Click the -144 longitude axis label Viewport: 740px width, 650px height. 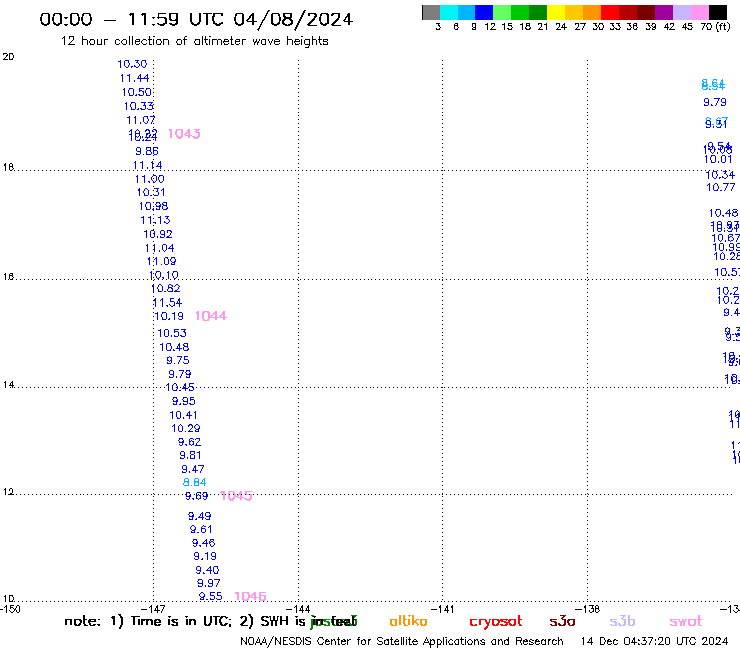coord(298,609)
